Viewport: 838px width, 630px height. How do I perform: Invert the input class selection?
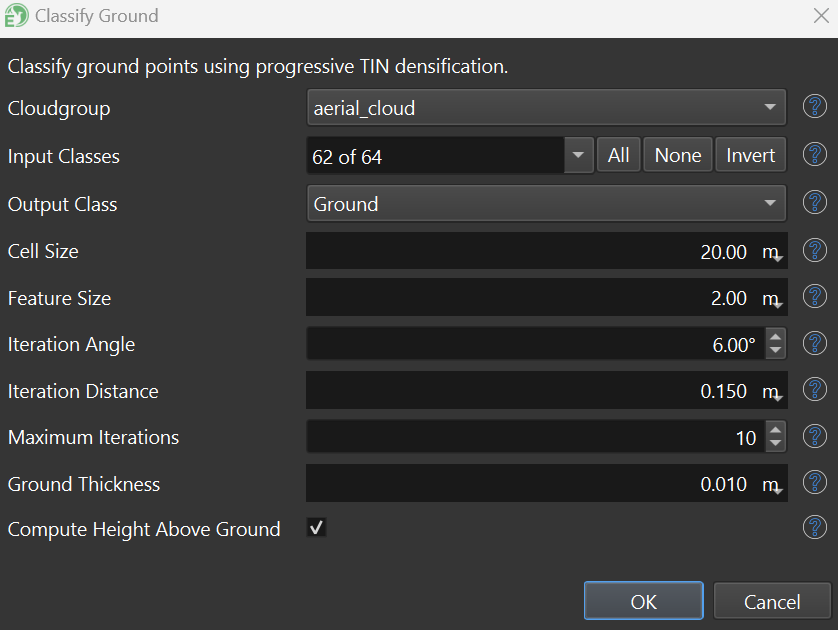[750, 156]
